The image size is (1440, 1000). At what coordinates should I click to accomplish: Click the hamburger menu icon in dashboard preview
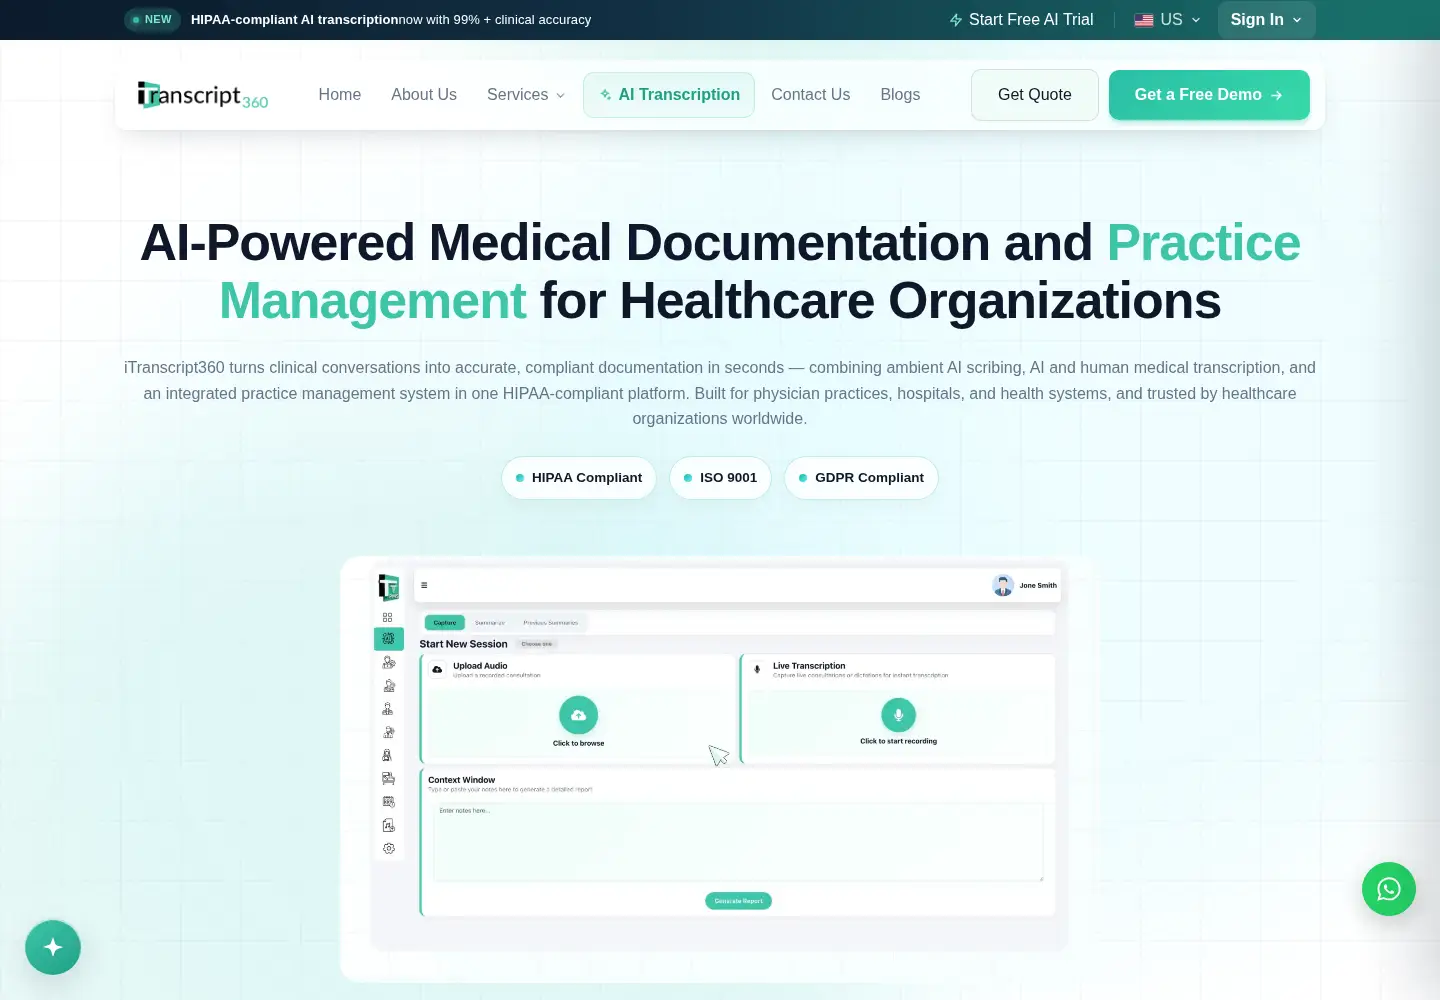424,585
